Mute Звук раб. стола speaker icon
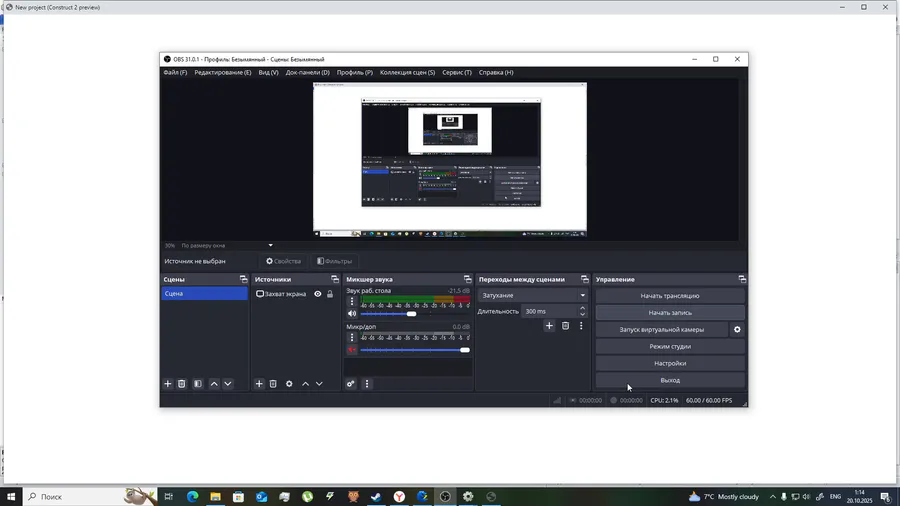The height and width of the screenshot is (506, 900). [352, 313]
